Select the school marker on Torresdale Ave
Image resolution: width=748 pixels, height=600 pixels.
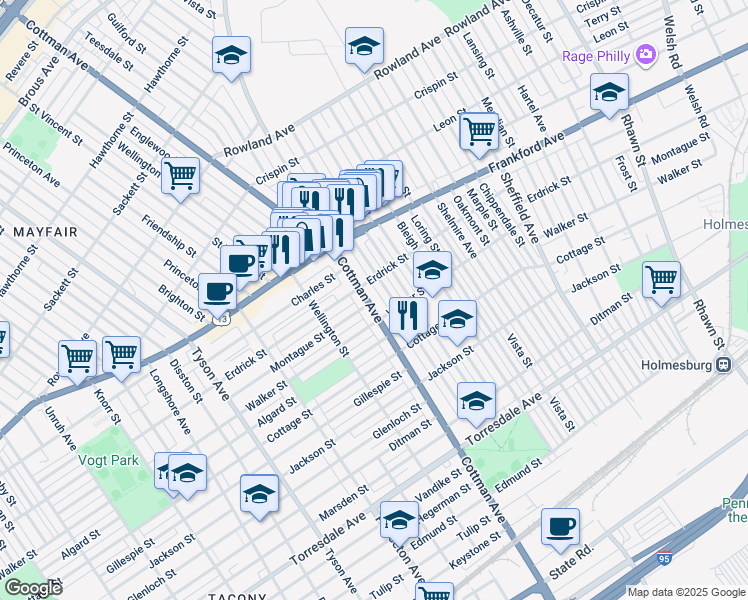[x=476, y=400]
